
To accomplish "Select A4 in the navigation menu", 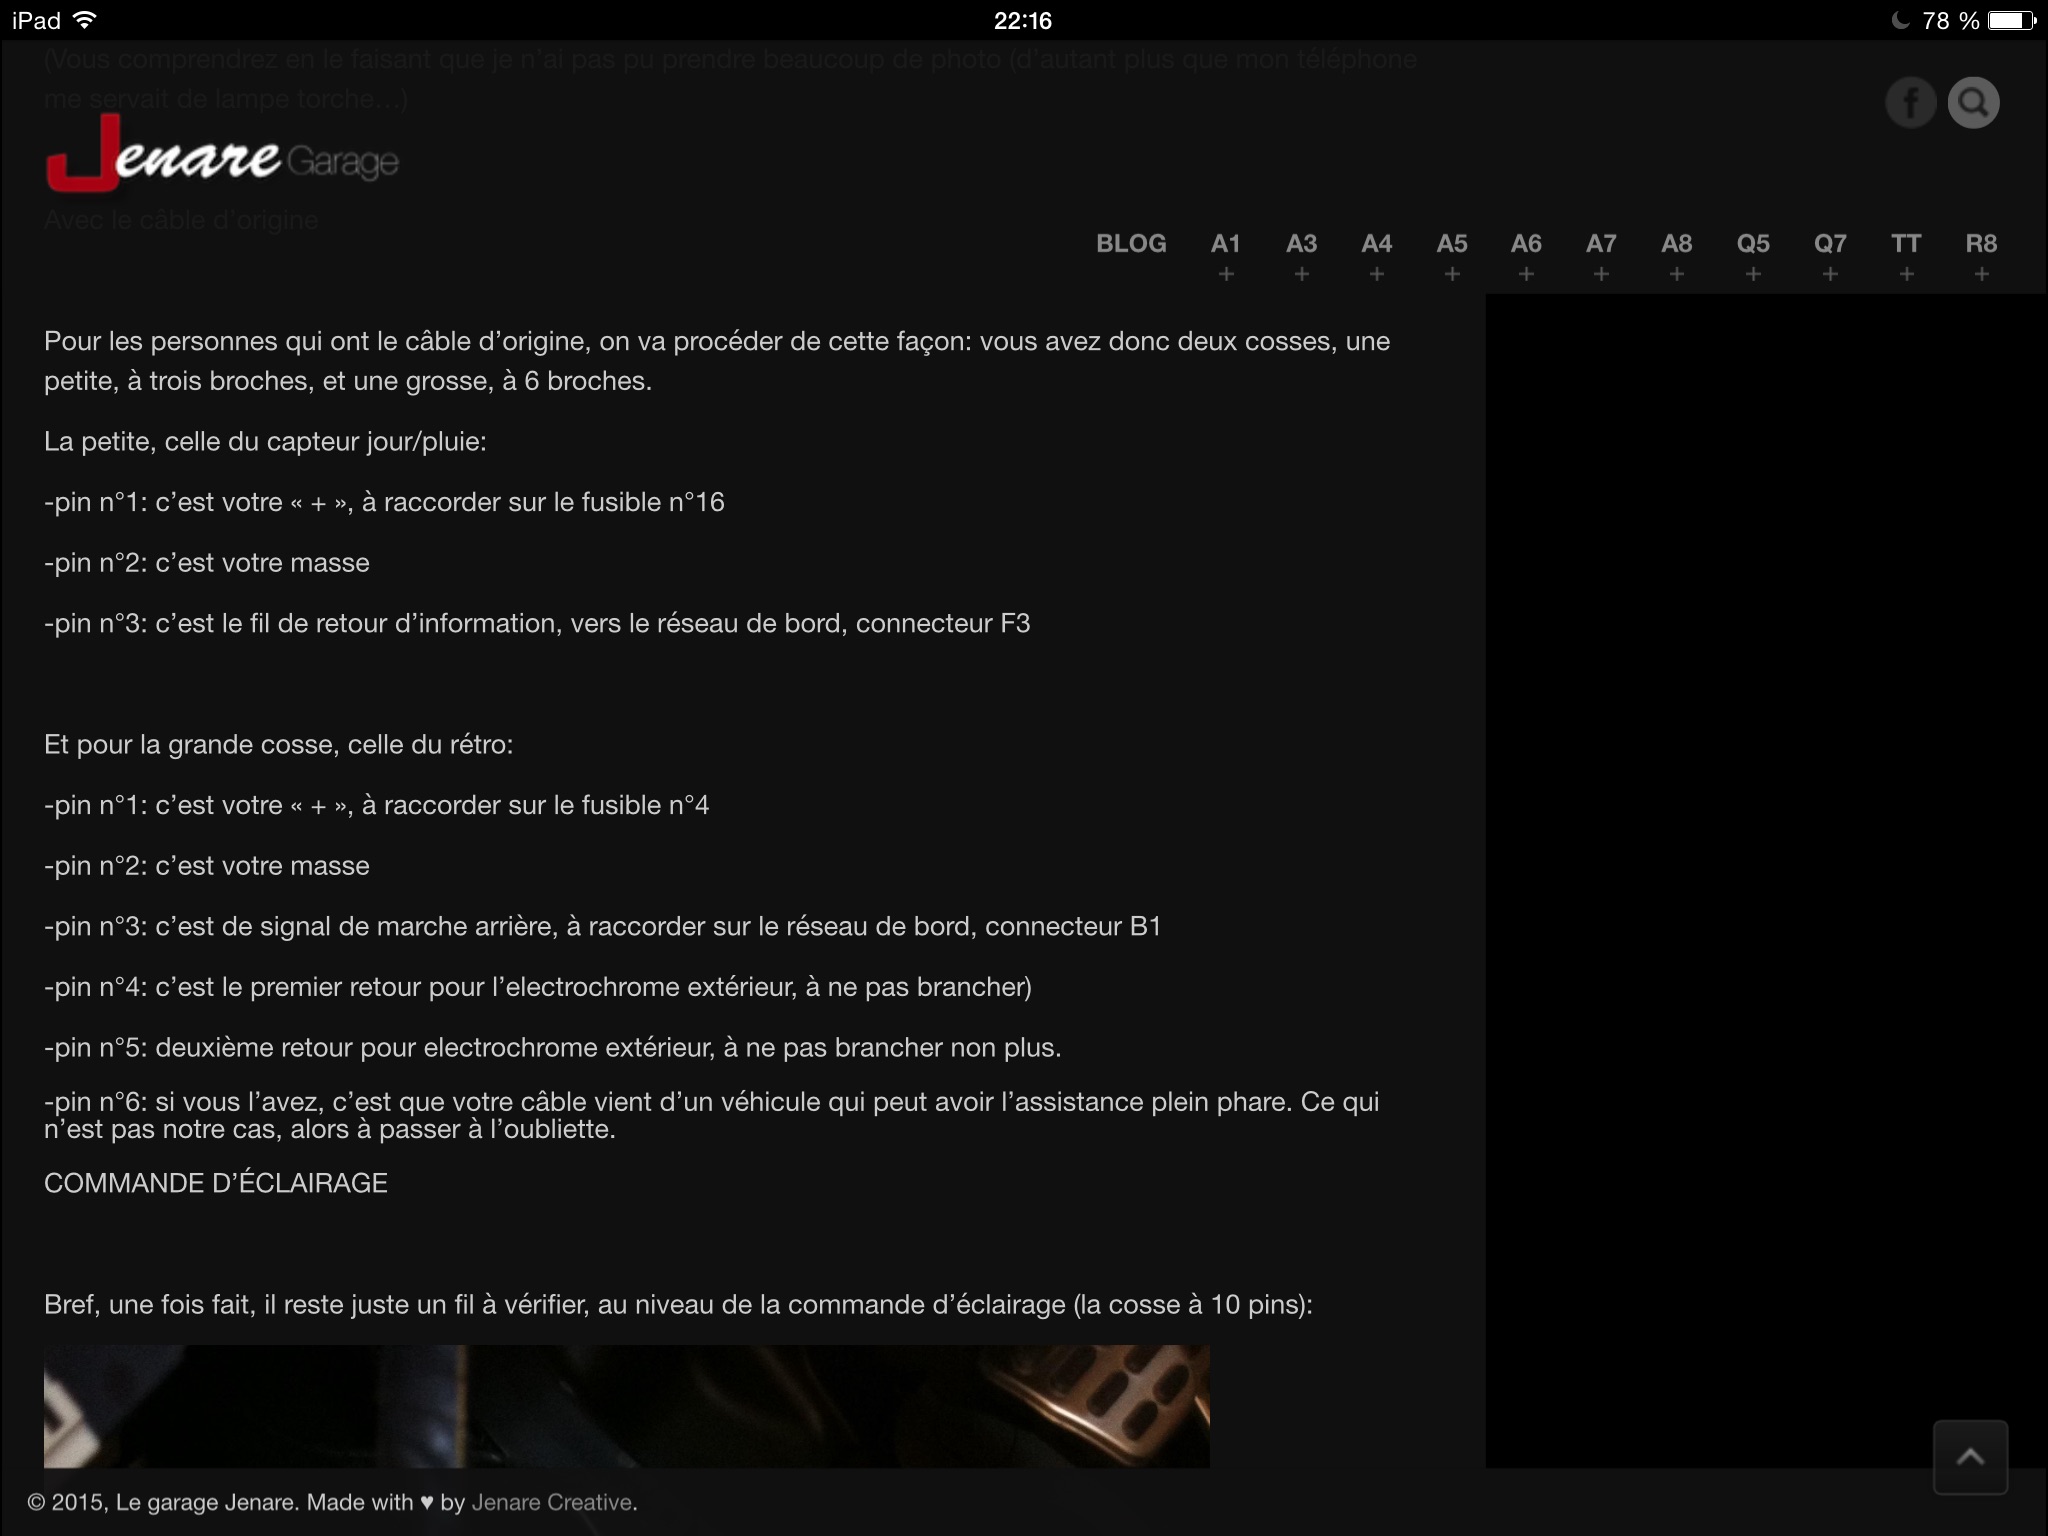I will (1376, 244).
